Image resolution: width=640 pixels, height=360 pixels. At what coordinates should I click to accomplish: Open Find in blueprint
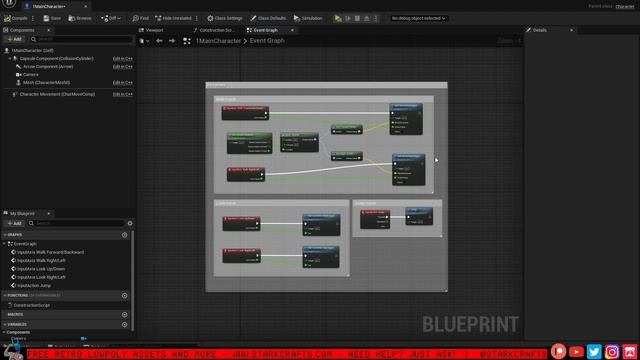coord(140,18)
